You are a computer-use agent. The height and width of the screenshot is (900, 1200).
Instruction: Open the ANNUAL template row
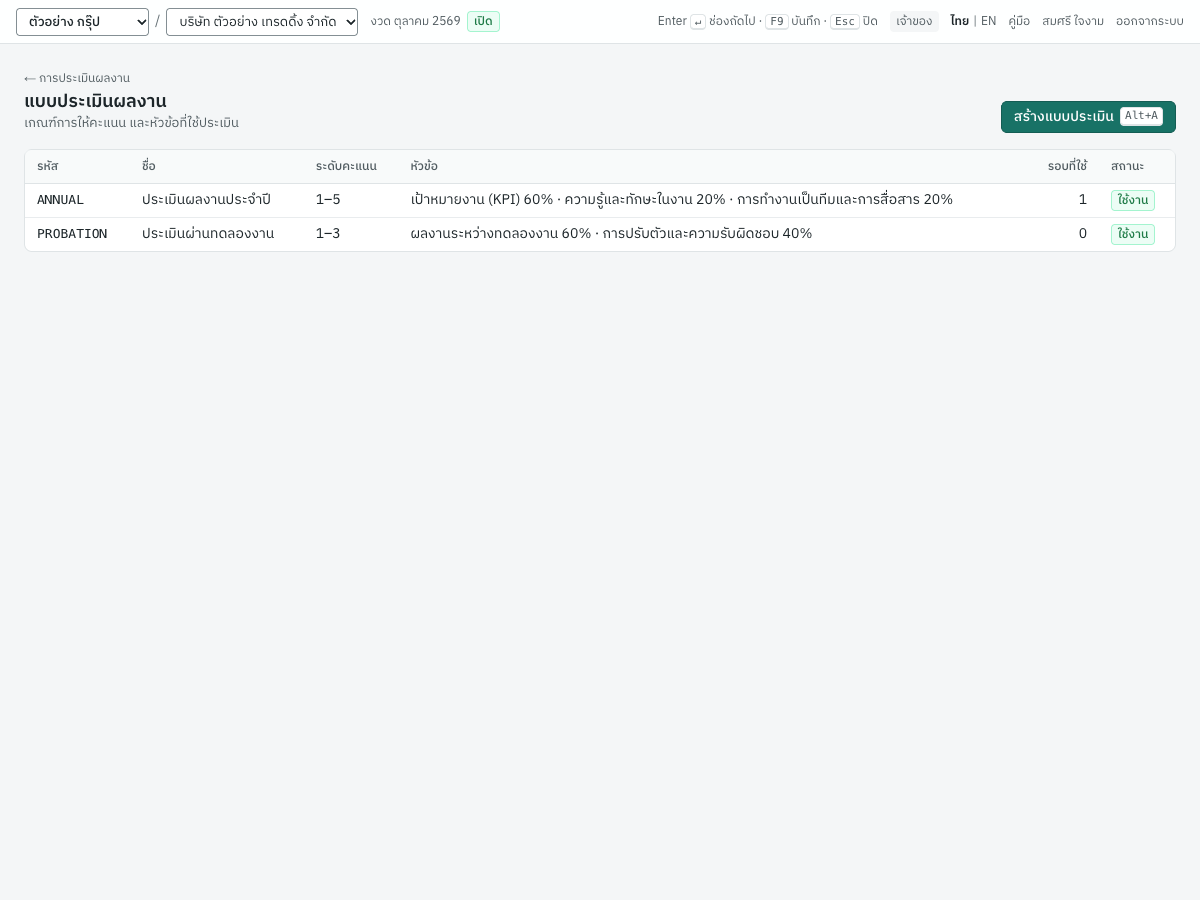tap(600, 200)
